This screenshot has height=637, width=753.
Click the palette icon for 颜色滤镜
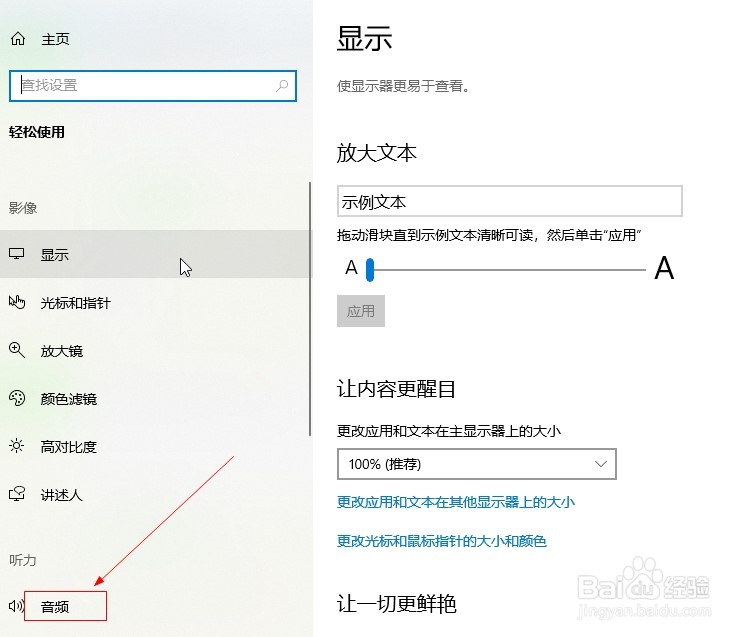pos(17,398)
